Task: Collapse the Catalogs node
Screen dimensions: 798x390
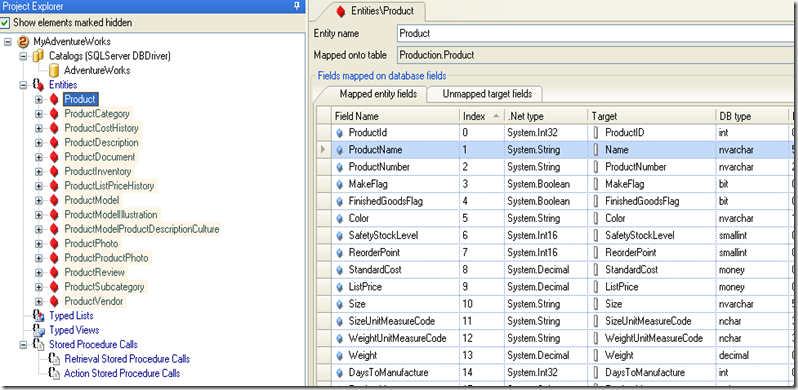Action: (x=23, y=56)
